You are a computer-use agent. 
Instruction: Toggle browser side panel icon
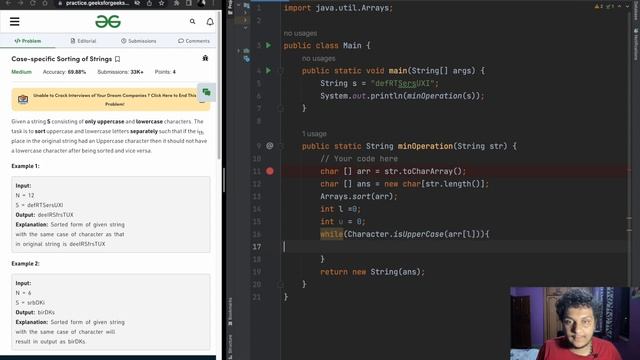pos(189,3)
